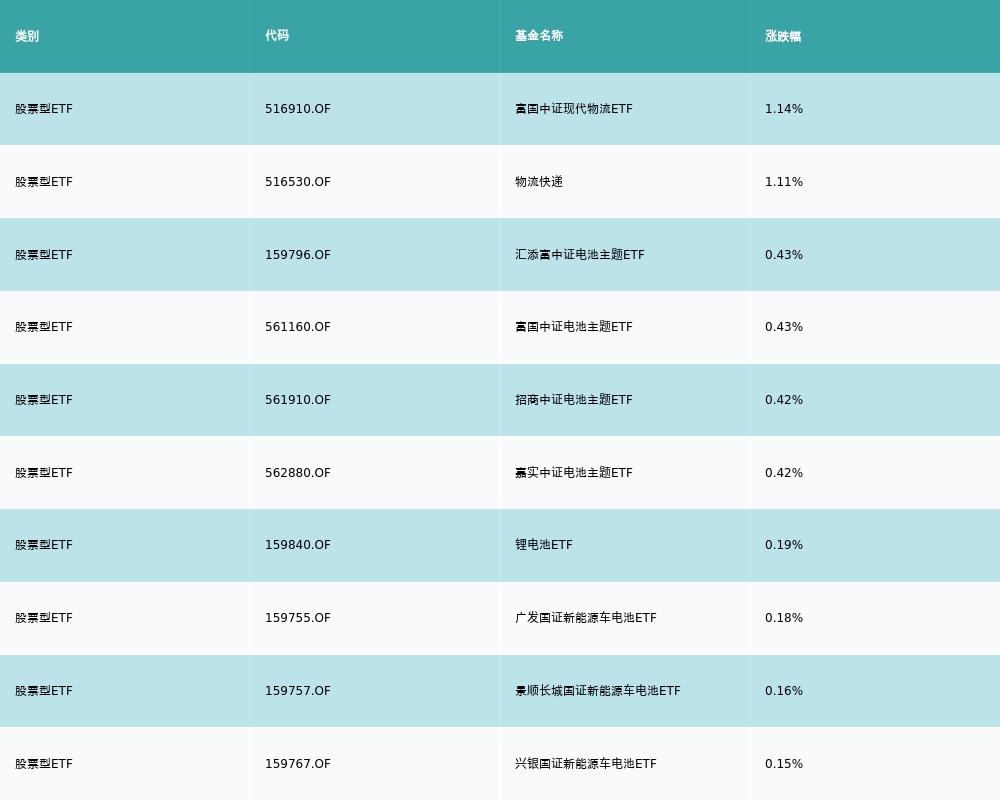Click 0.43% in the 159796.OF row
Viewport: 1000px width, 800px height.
click(784, 255)
